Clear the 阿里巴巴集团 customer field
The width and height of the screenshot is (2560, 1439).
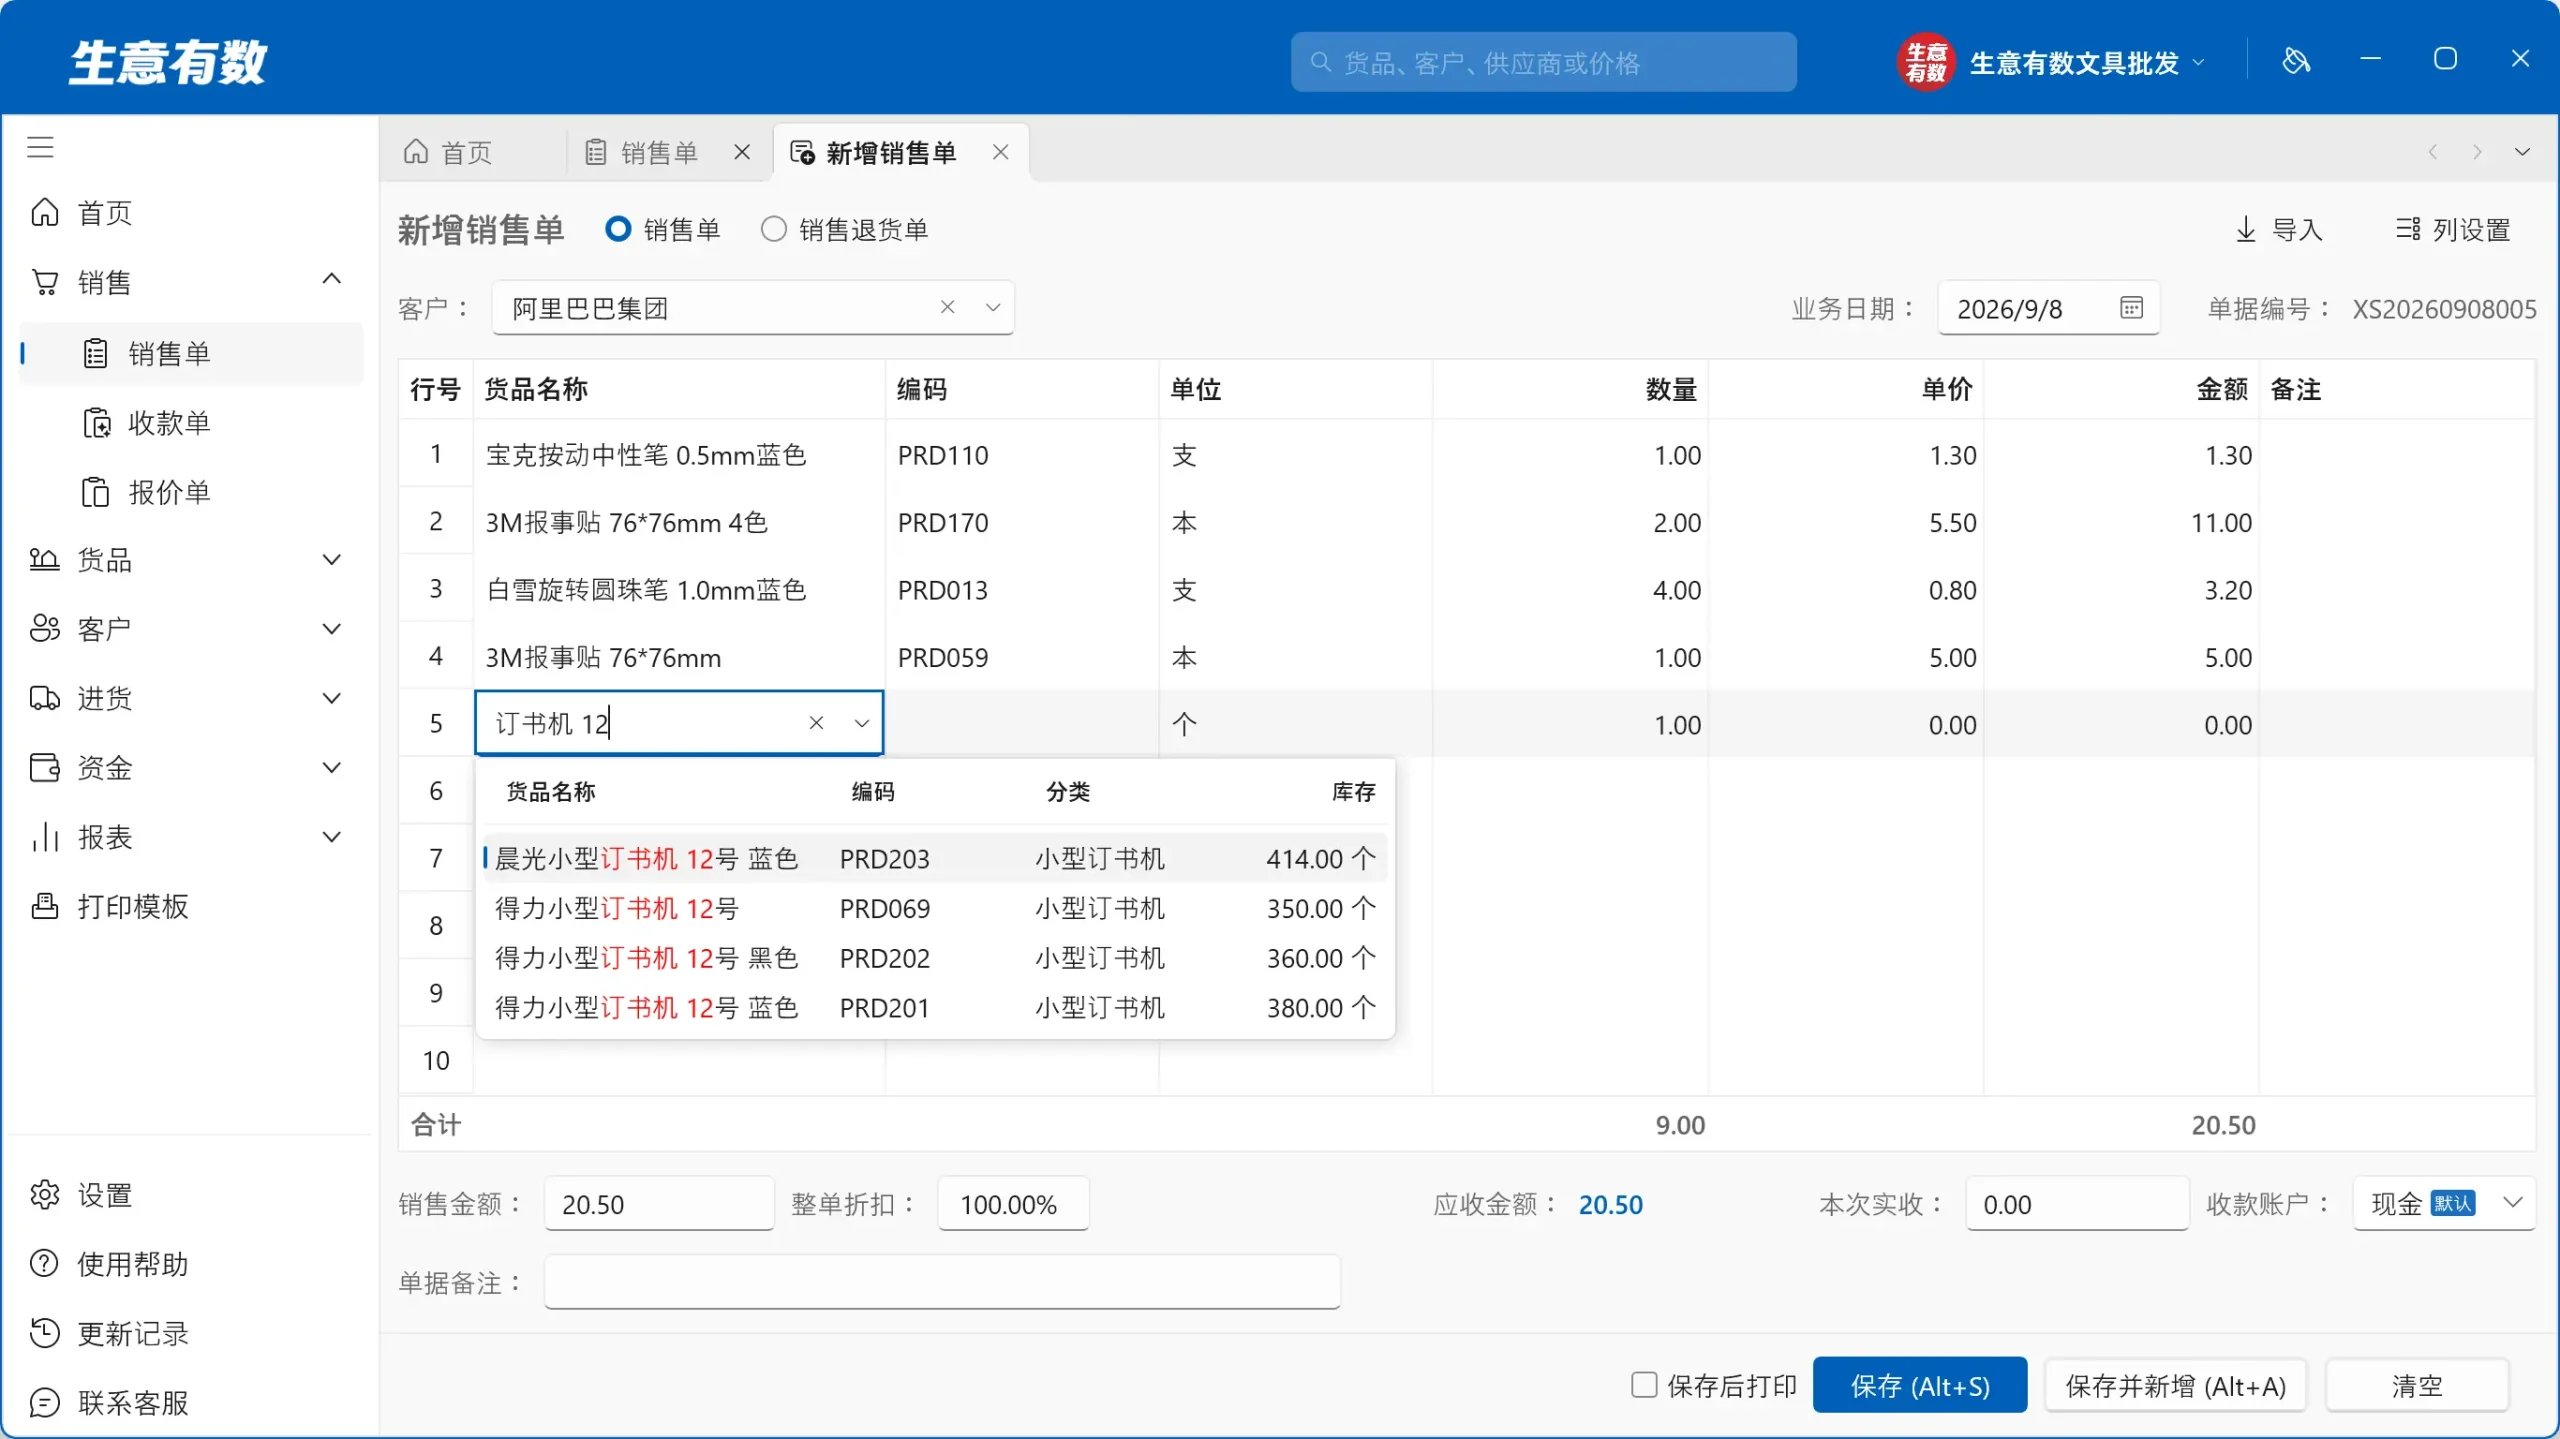[x=947, y=307]
